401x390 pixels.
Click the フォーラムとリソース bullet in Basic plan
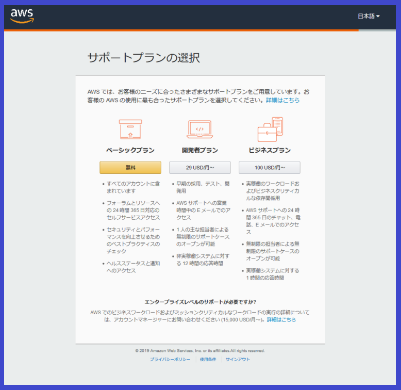pyautogui.click(x=133, y=210)
